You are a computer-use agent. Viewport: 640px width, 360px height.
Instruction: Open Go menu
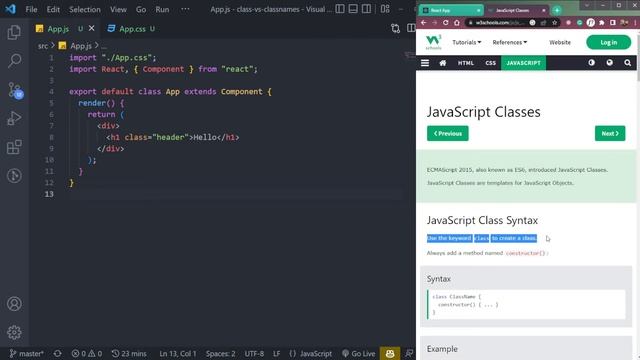click(x=141, y=9)
